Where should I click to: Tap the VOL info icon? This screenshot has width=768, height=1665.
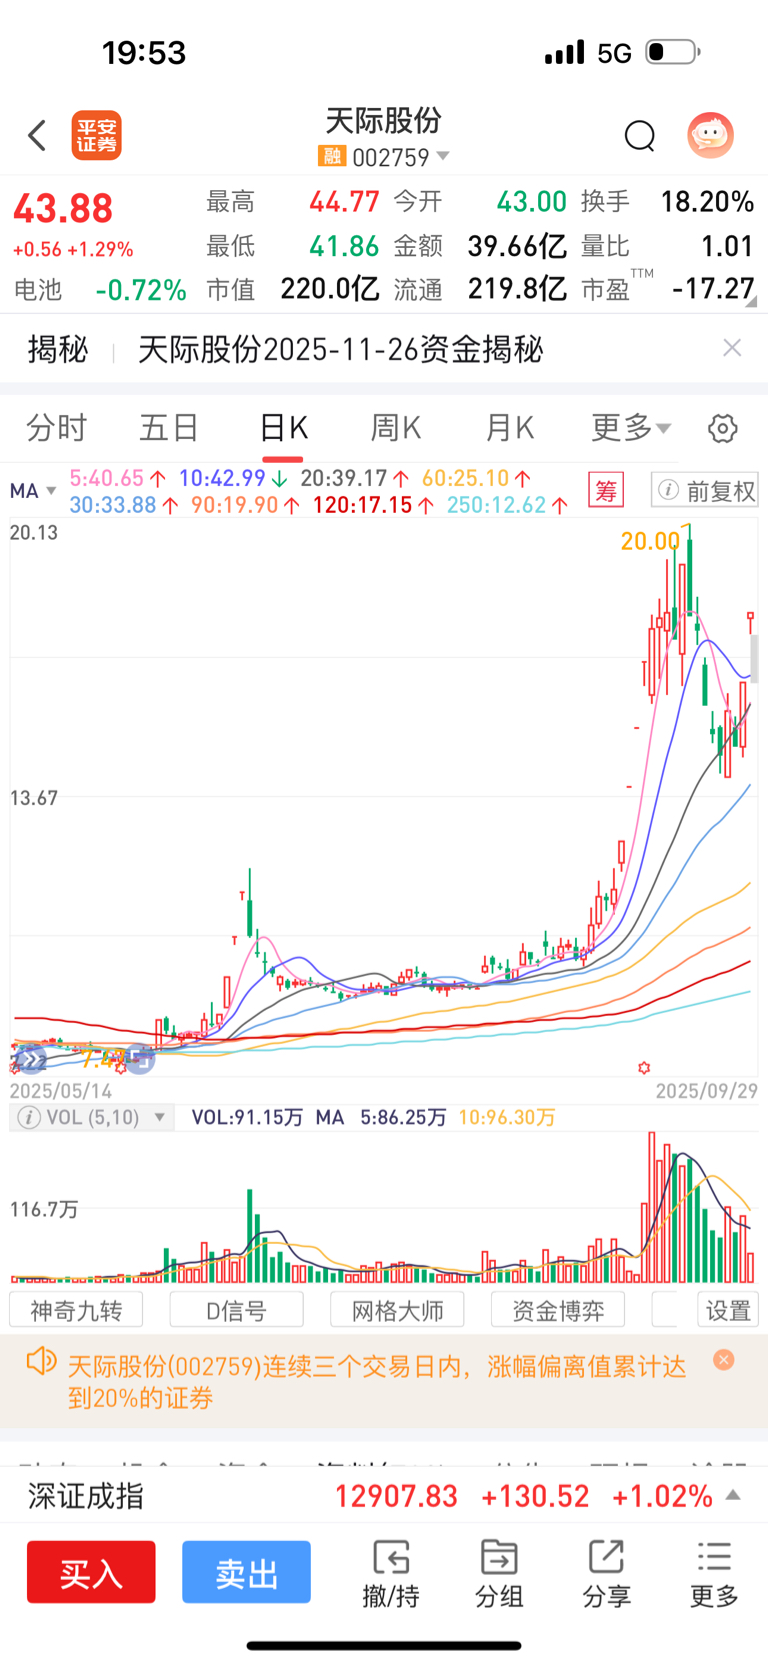coord(29,1117)
